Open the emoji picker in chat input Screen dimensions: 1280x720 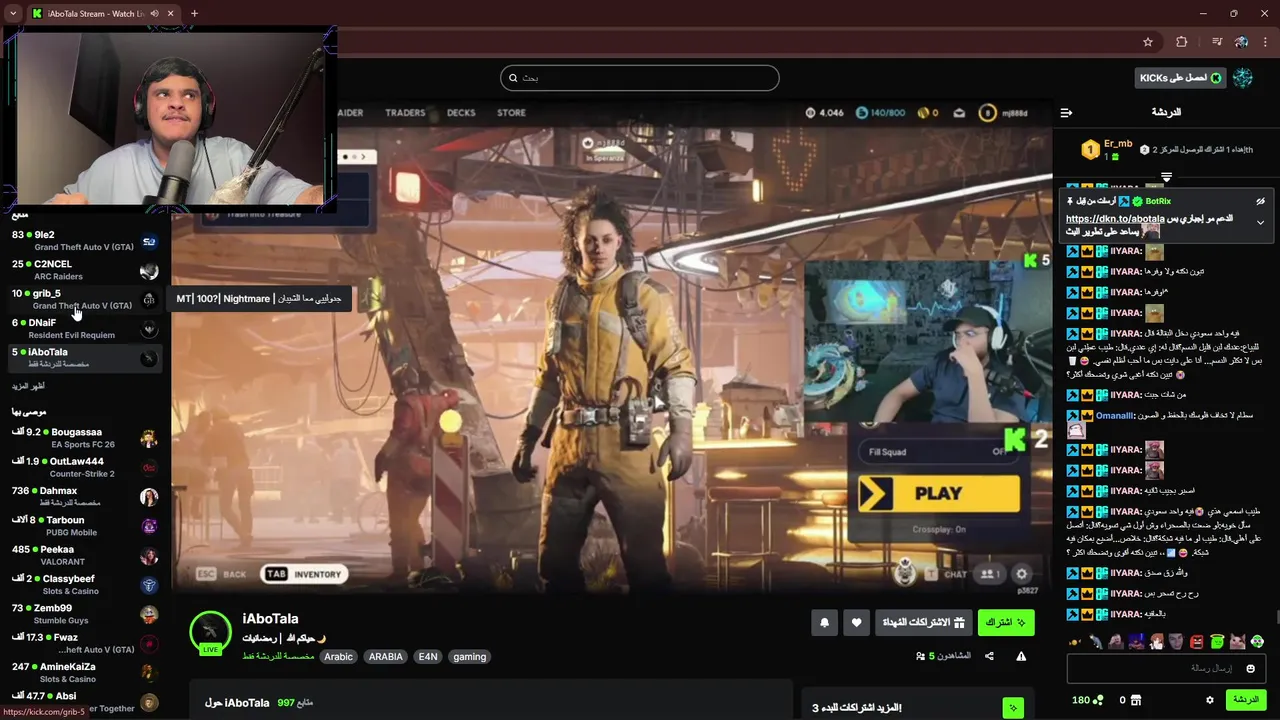click(x=1251, y=668)
